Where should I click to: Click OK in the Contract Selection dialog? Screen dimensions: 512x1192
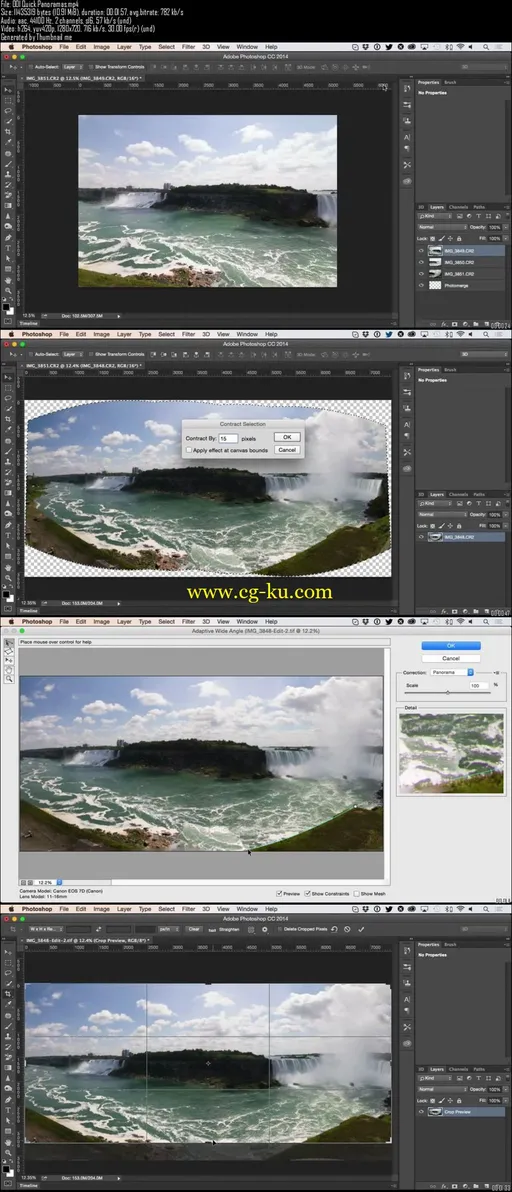pyautogui.click(x=287, y=437)
